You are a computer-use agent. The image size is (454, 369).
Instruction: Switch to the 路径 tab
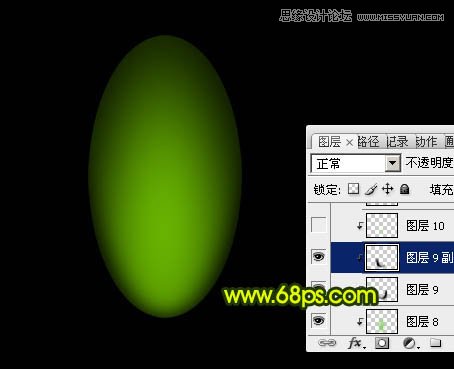(x=368, y=142)
